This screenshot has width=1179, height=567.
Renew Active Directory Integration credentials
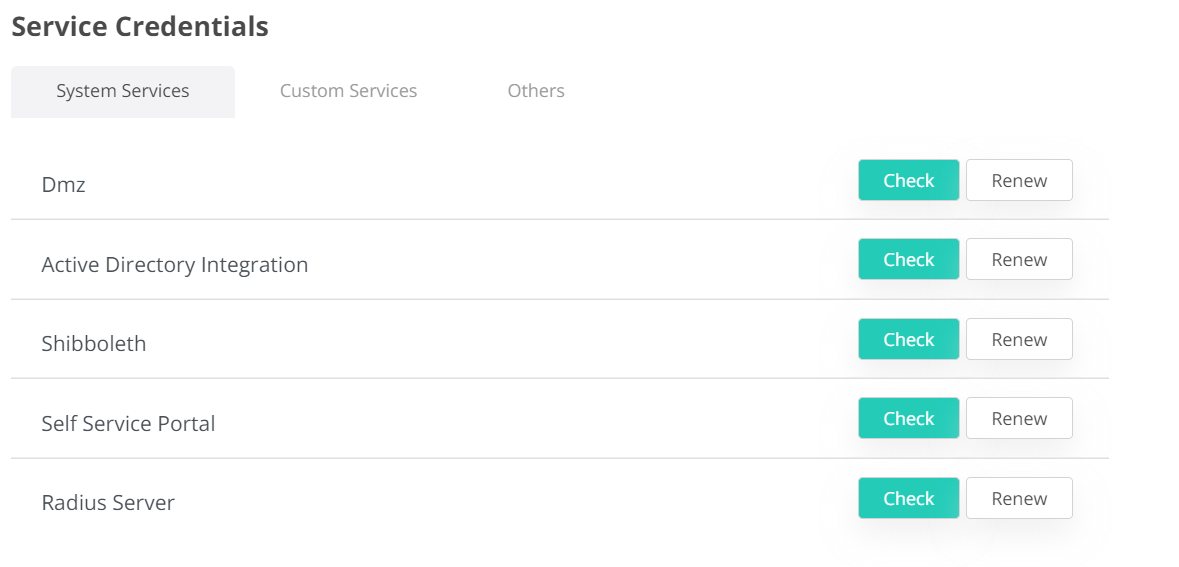[1019, 260]
